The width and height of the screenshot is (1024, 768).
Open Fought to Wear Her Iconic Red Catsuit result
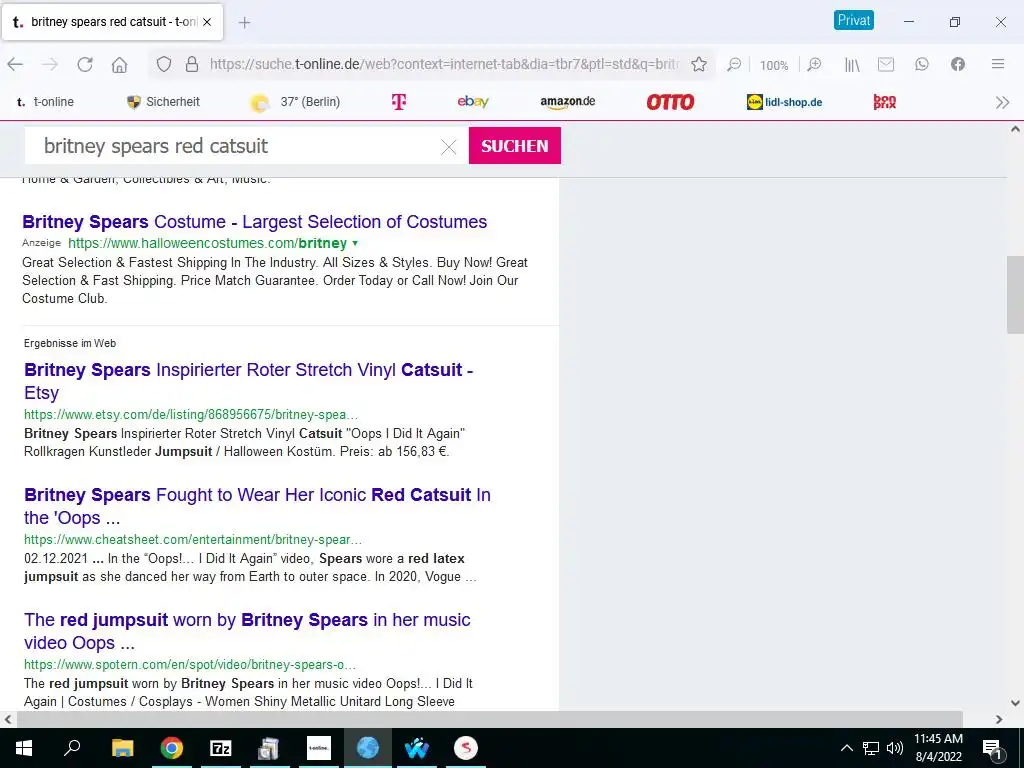coord(257,506)
